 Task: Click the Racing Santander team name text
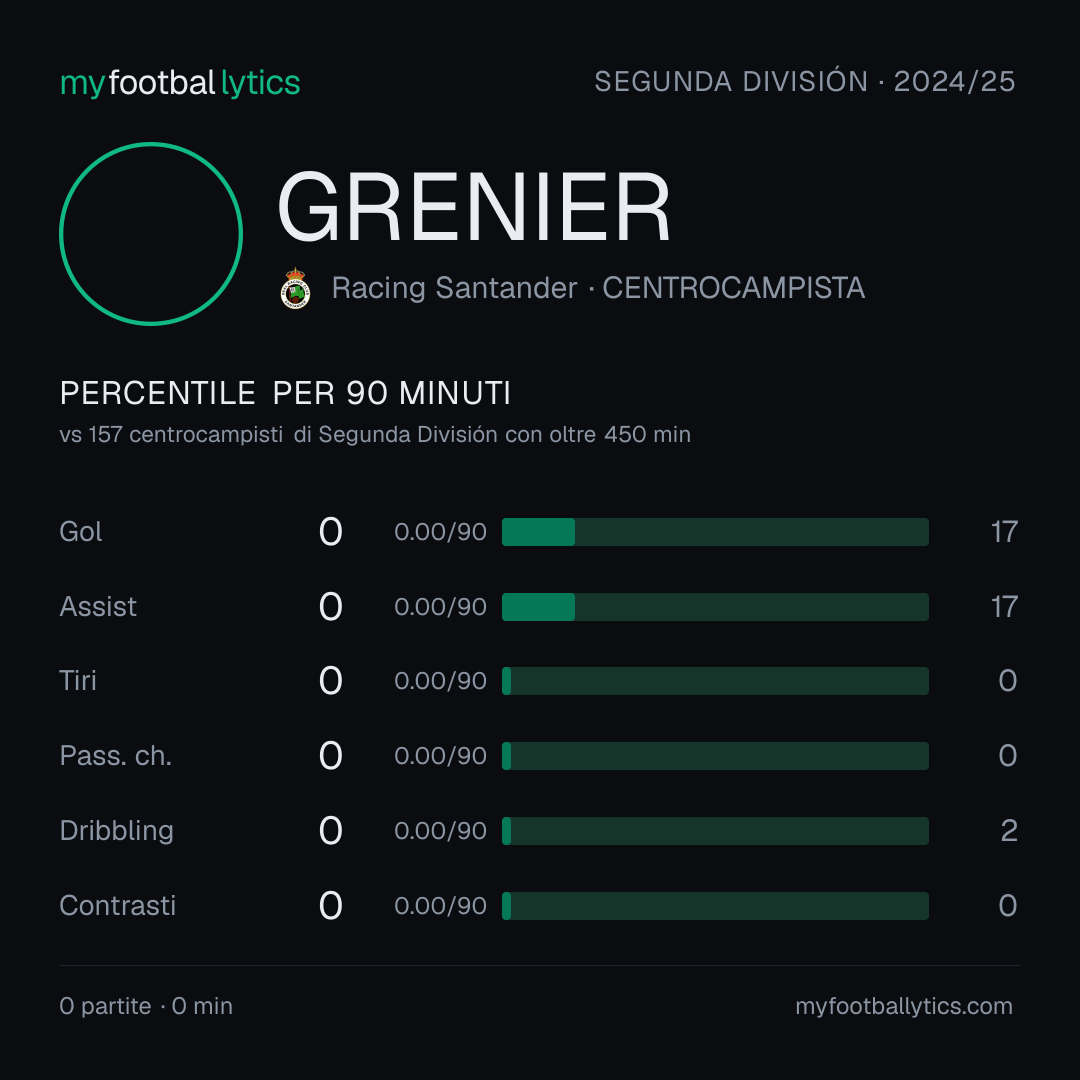click(x=455, y=288)
